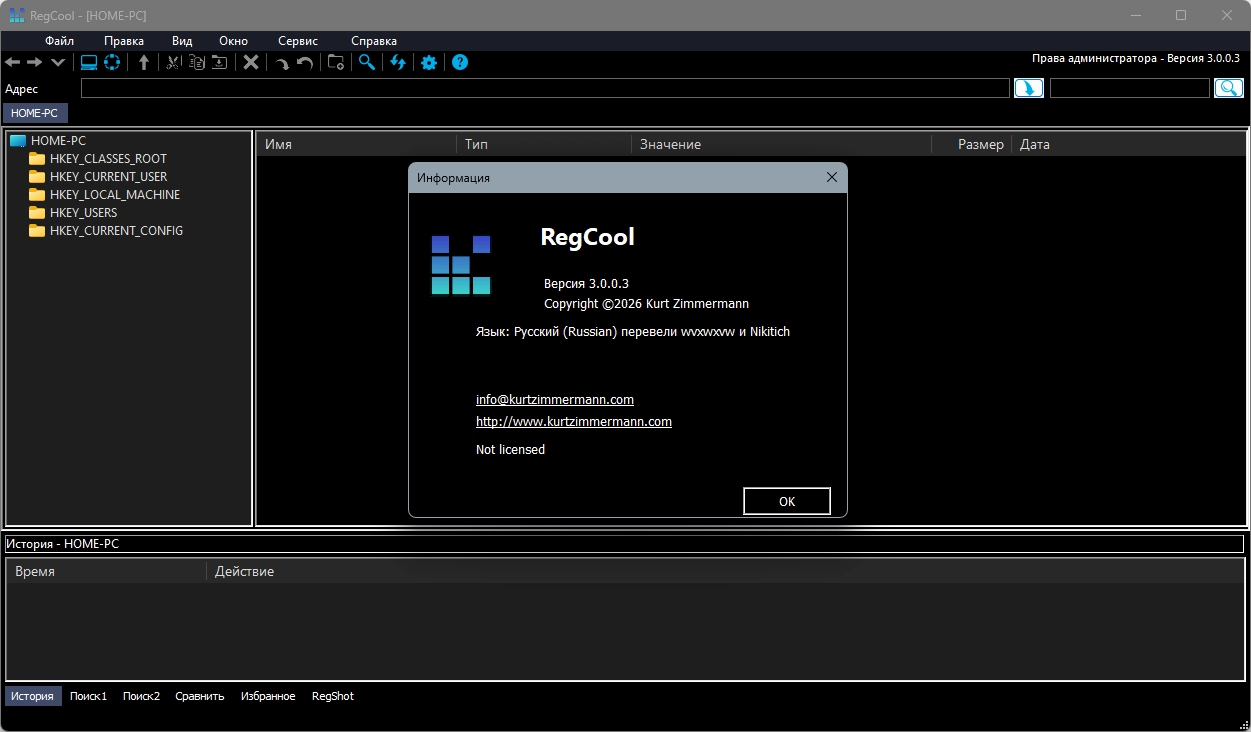Switch to the Сравнить tab
1251x732 pixels.
[x=200, y=696]
